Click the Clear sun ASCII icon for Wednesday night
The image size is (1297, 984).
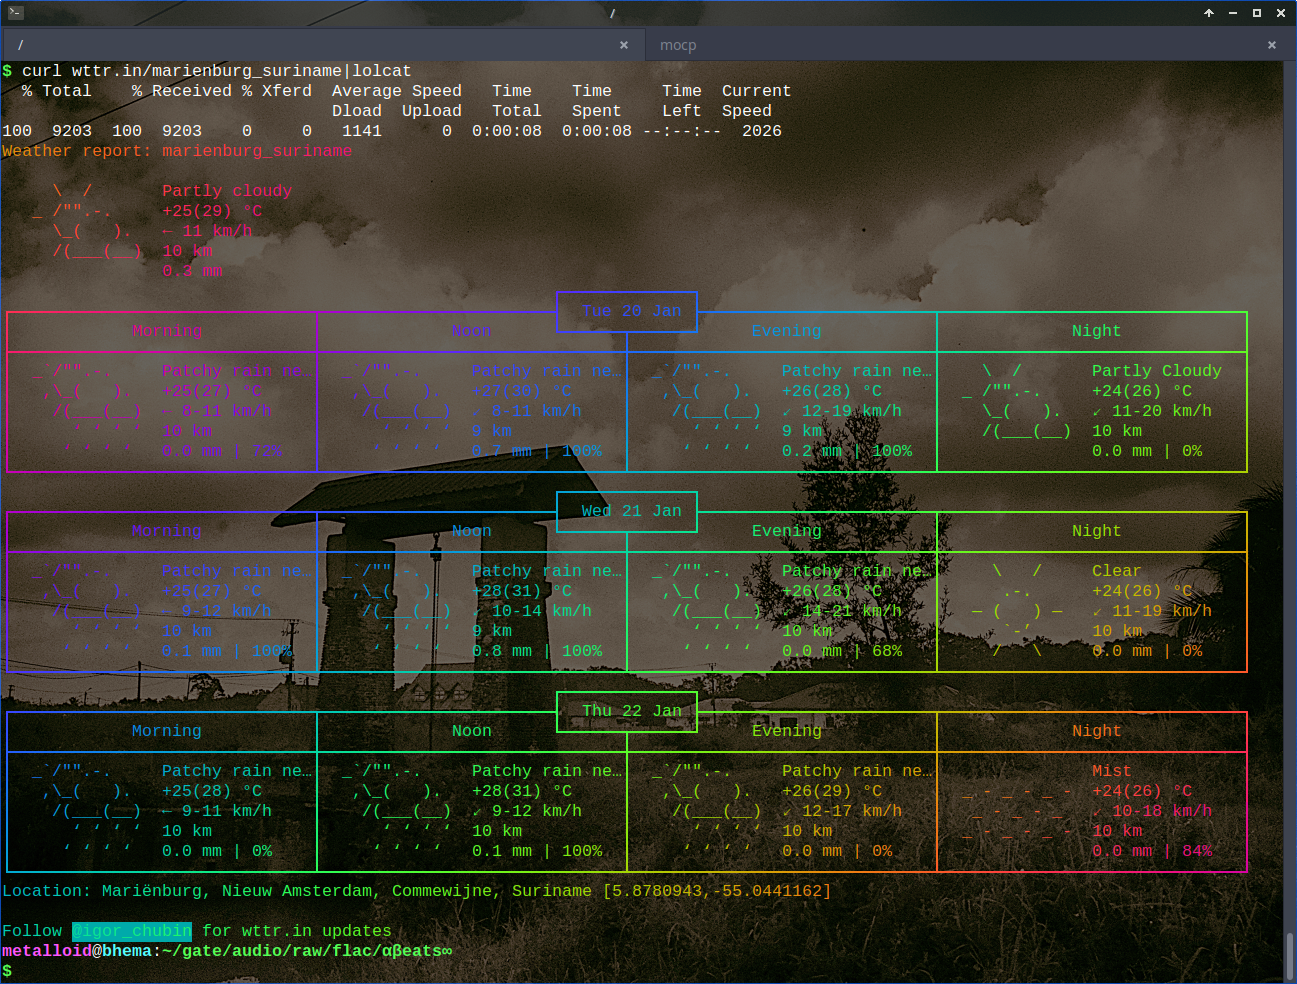tap(1017, 611)
